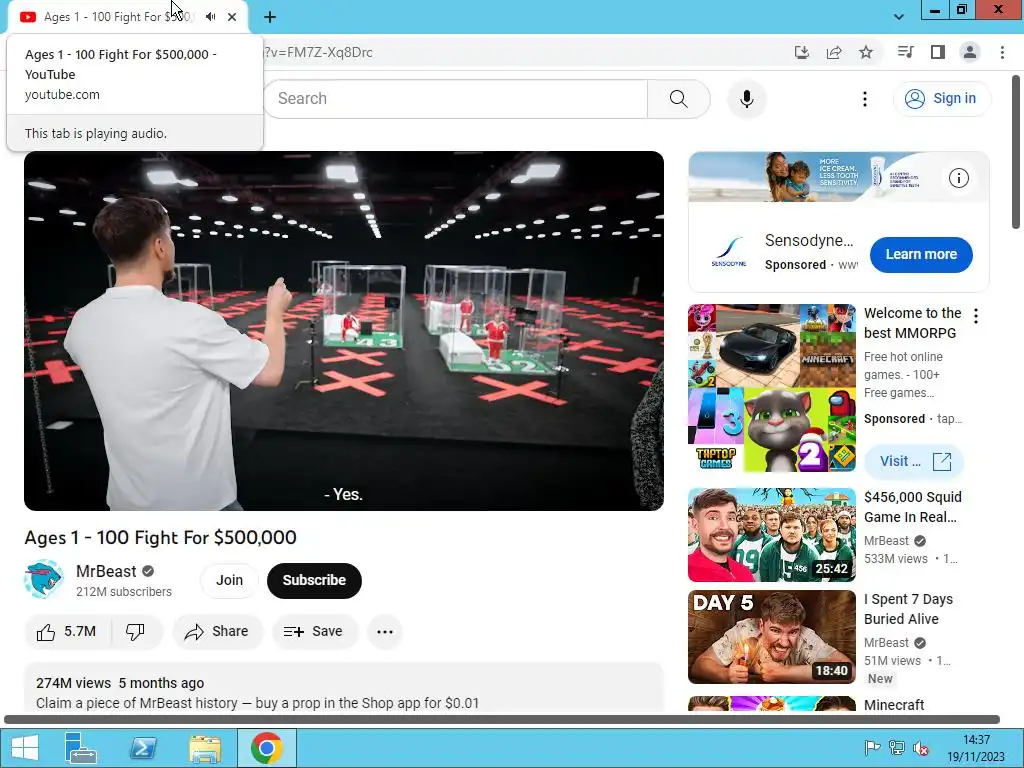
Task: Click the network tray icon
Action: pos(897,748)
